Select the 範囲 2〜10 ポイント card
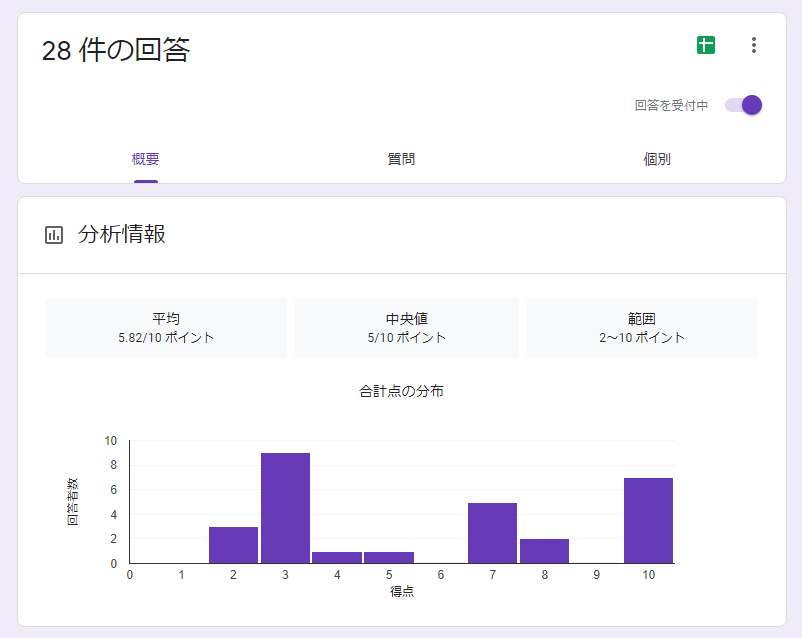802x638 pixels. [642, 328]
